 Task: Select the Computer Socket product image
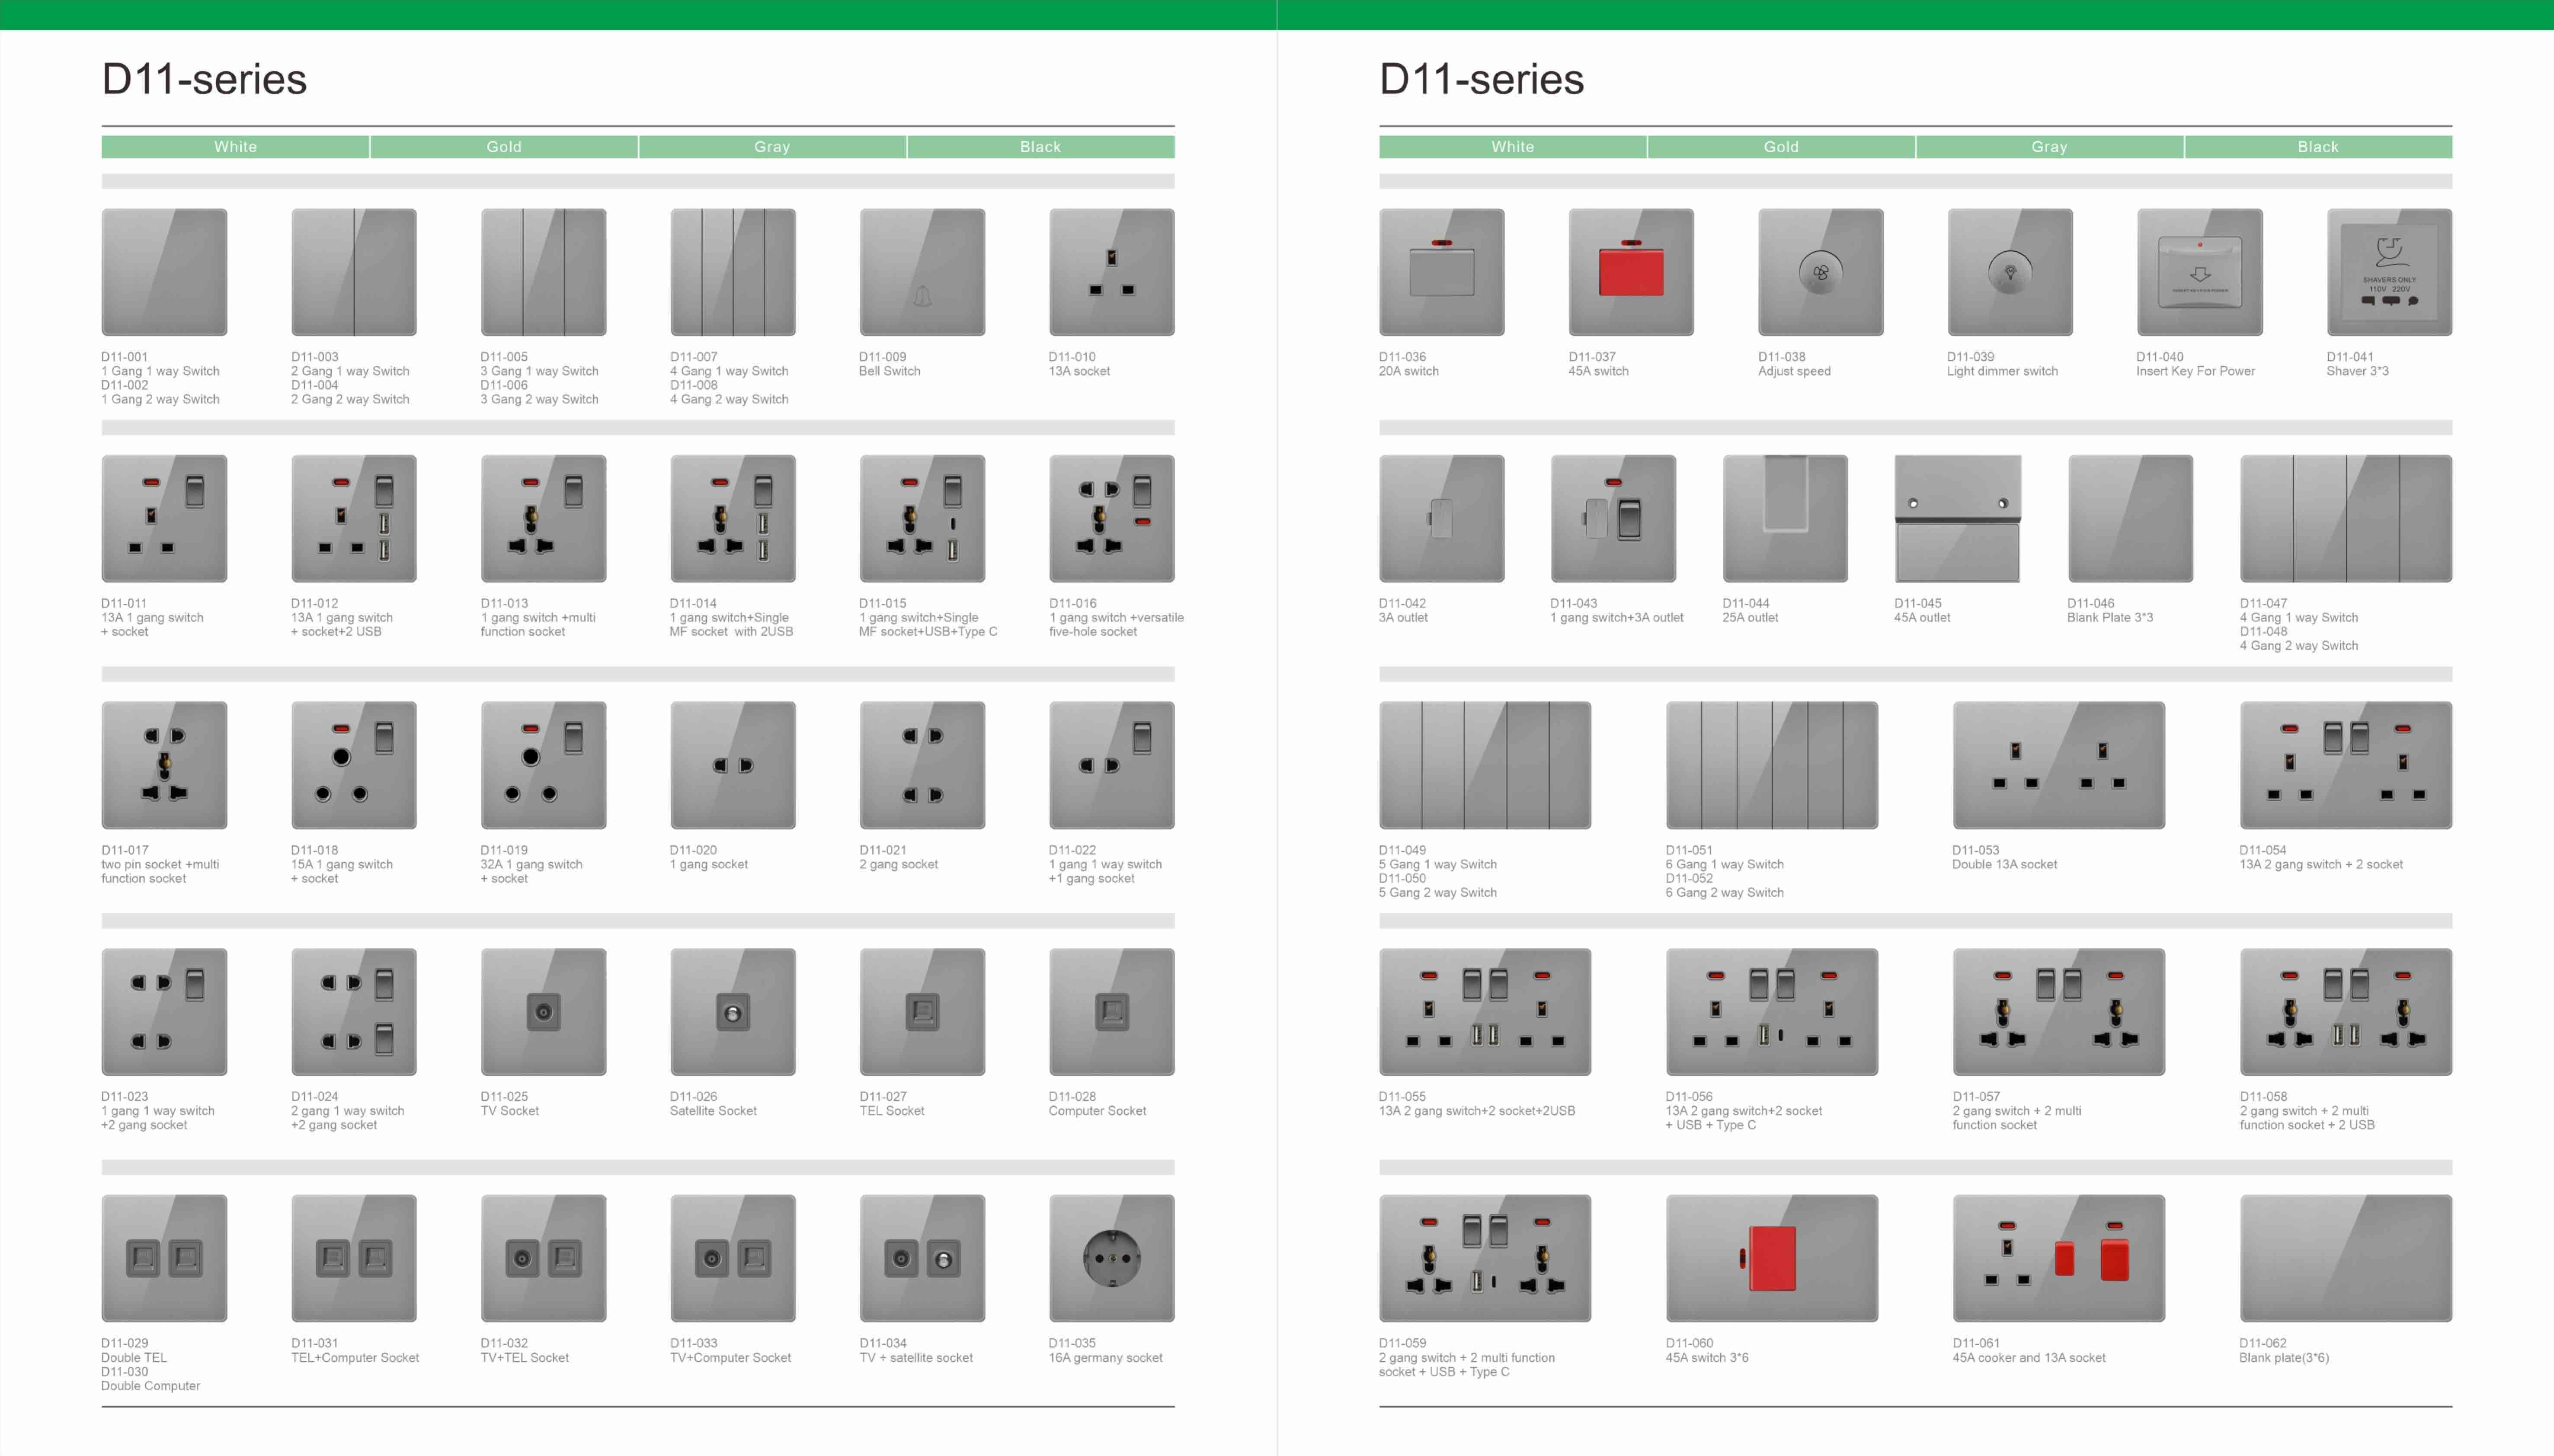pyautogui.click(x=1112, y=1012)
